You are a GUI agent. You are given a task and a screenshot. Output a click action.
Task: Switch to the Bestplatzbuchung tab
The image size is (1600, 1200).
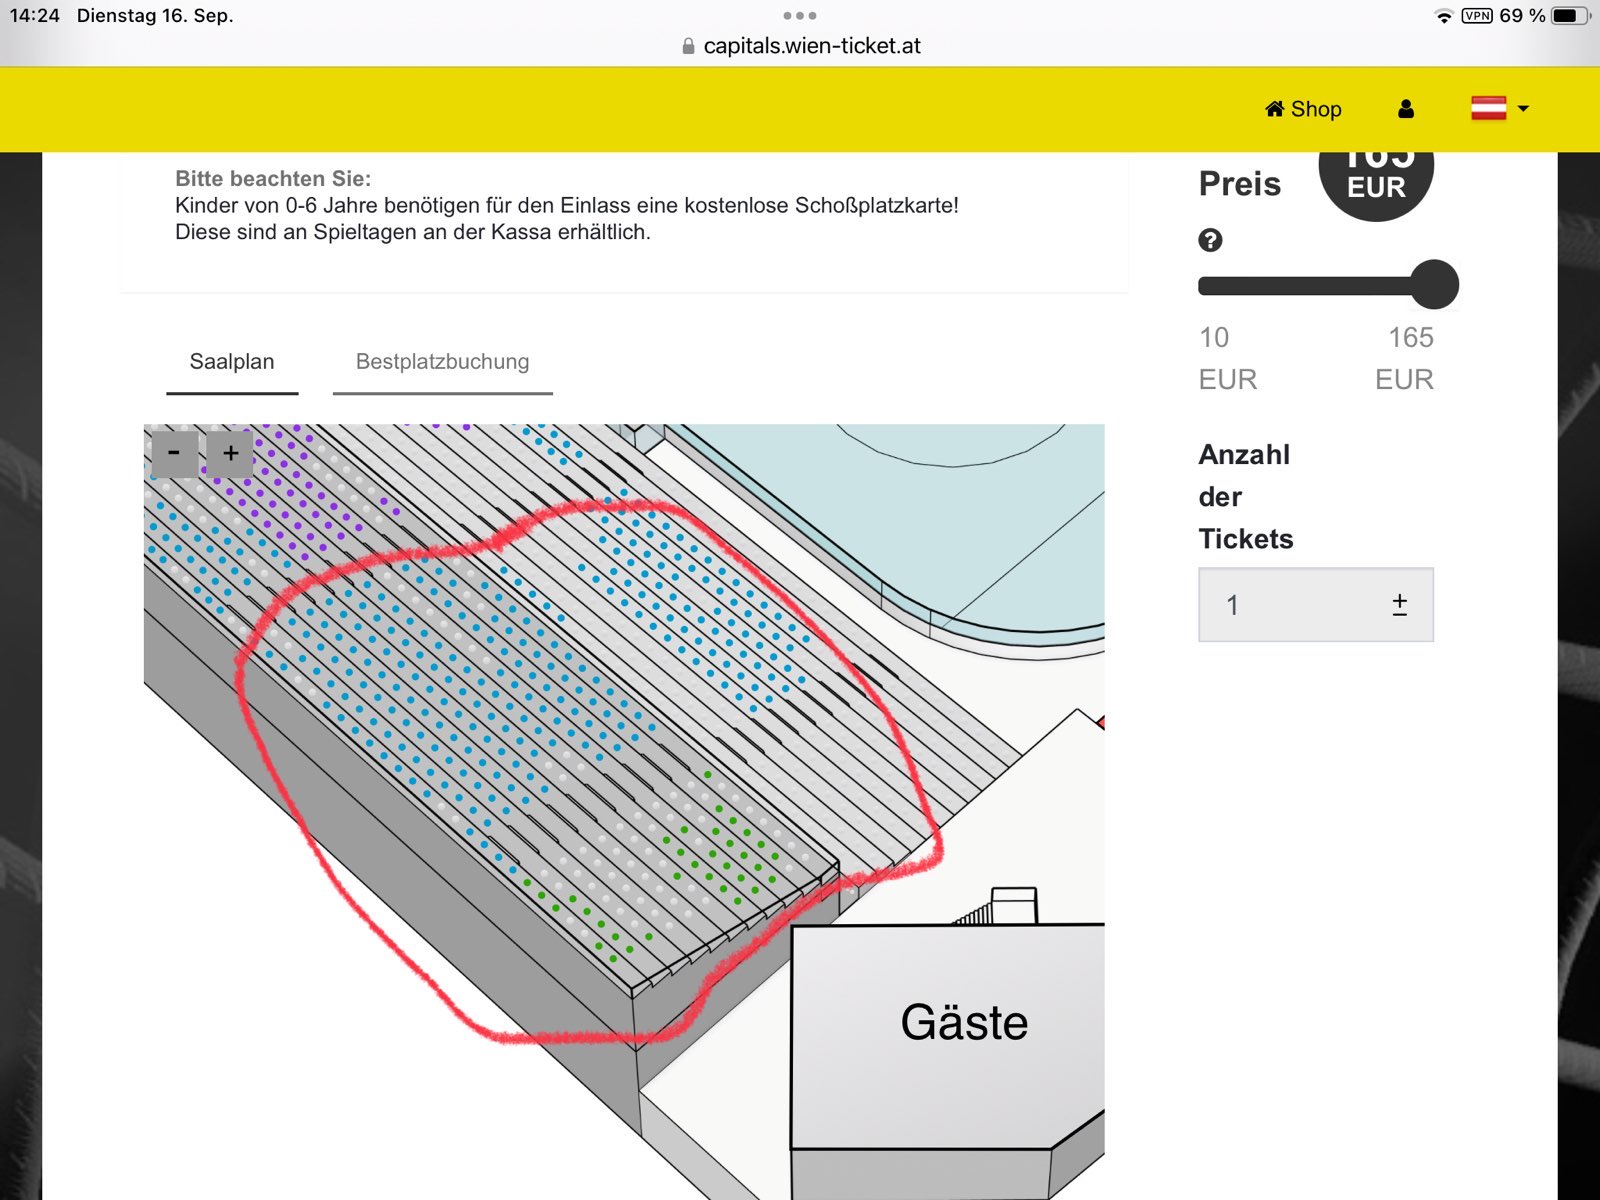click(x=442, y=362)
